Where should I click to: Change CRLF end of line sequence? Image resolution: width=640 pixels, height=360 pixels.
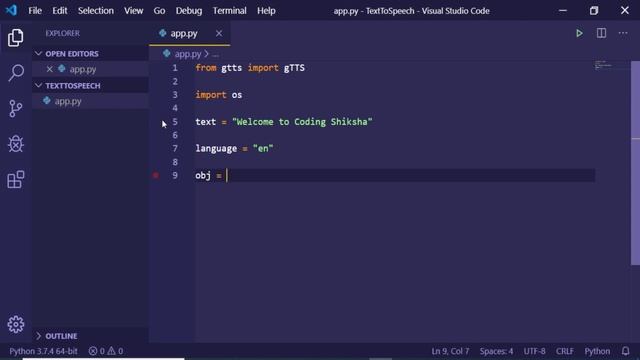564,351
